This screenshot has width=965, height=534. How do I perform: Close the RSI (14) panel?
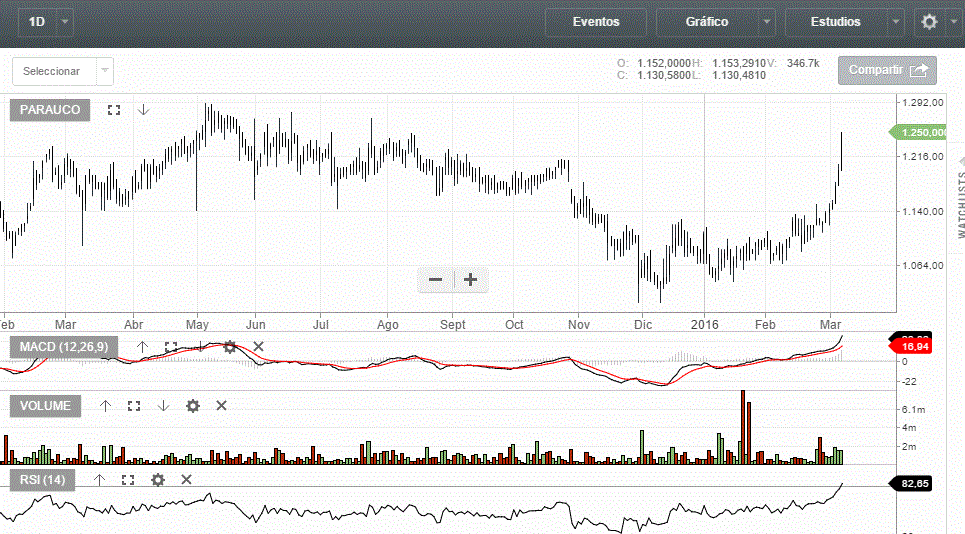(186, 480)
